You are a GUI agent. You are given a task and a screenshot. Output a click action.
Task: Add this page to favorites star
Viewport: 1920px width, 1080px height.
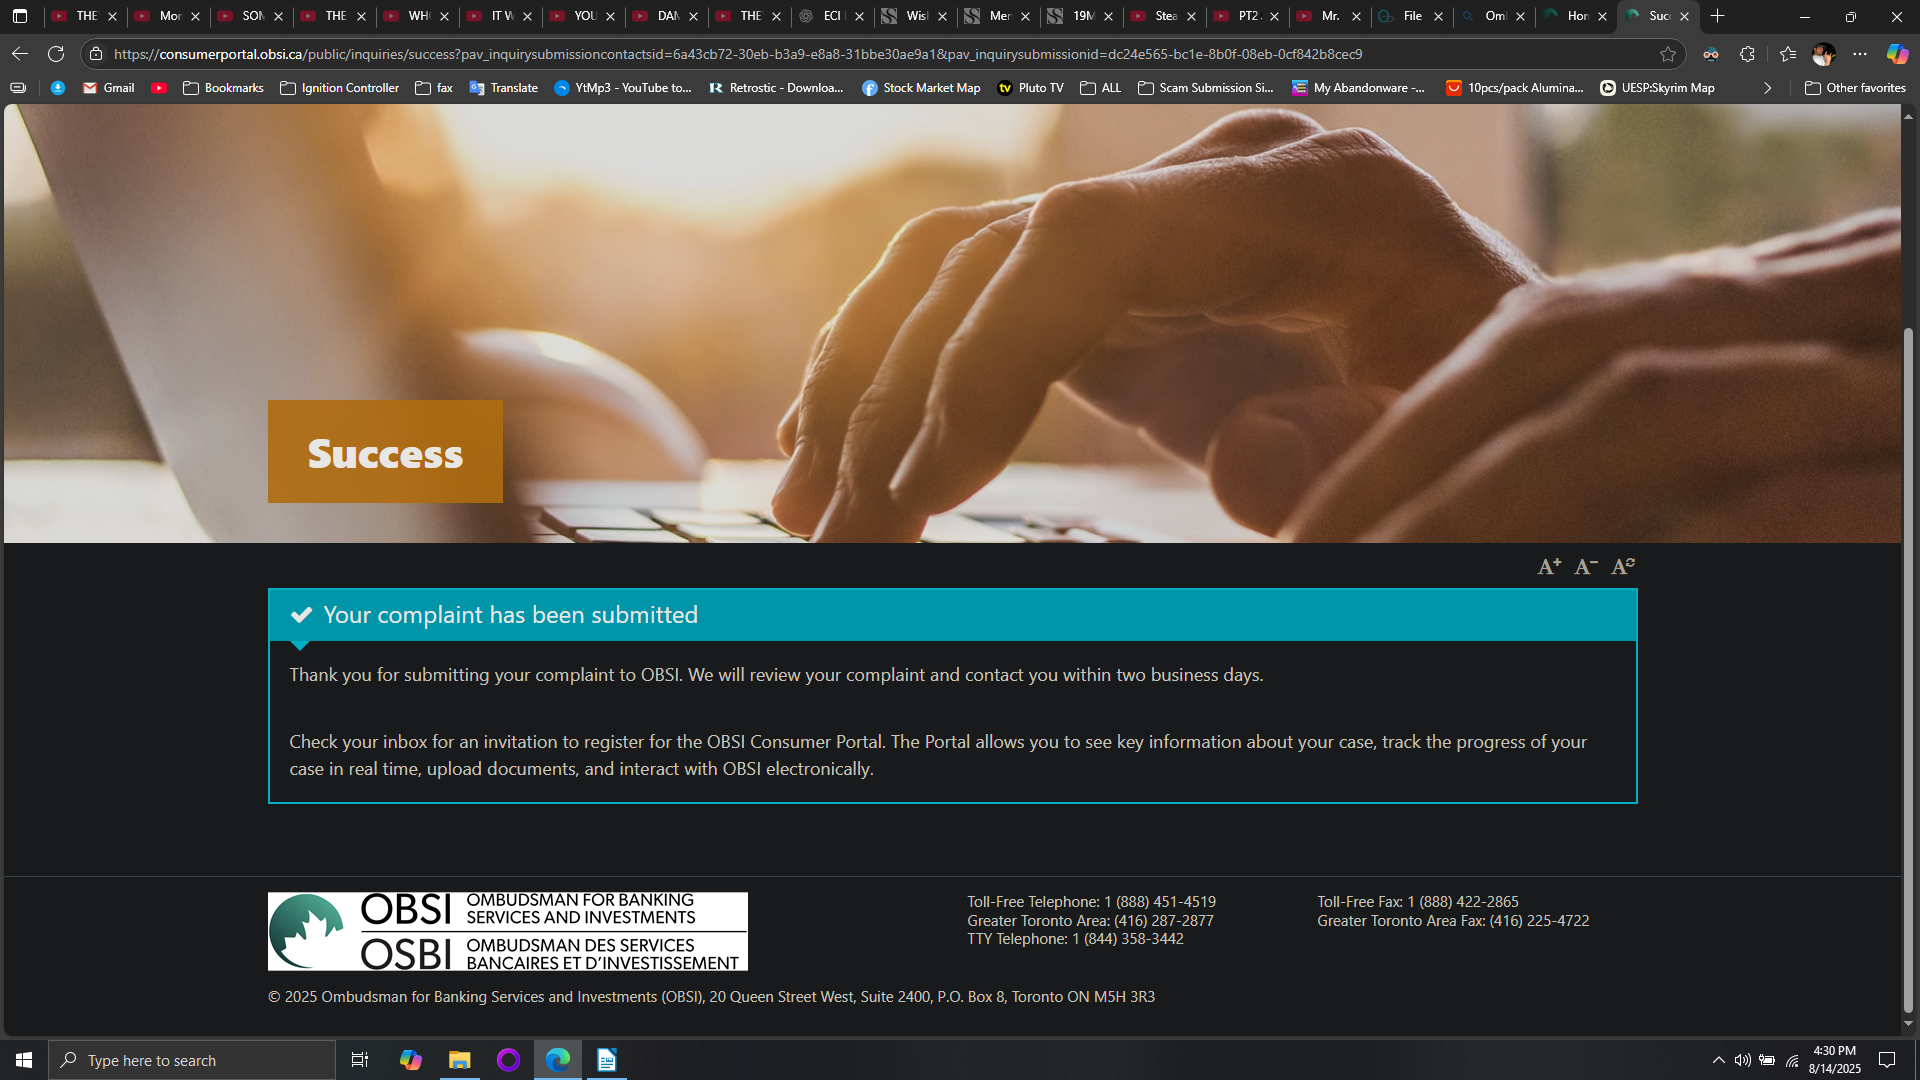(1667, 54)
